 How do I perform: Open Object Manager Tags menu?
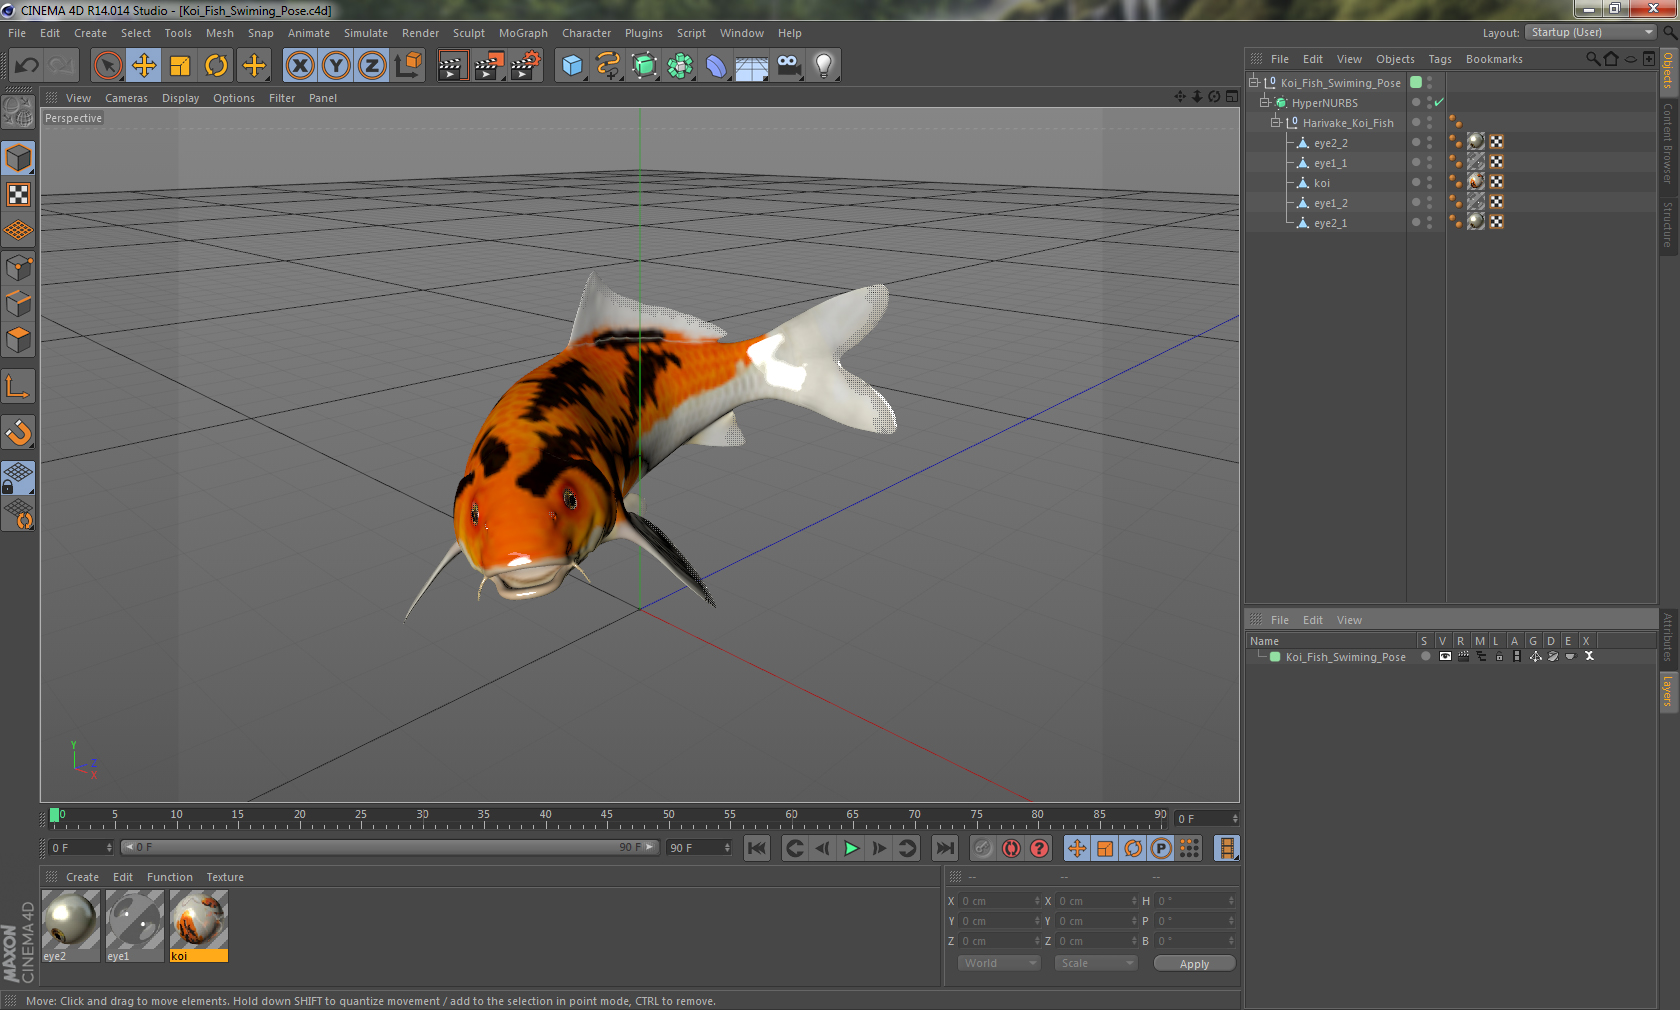(x=1439, y=59)
